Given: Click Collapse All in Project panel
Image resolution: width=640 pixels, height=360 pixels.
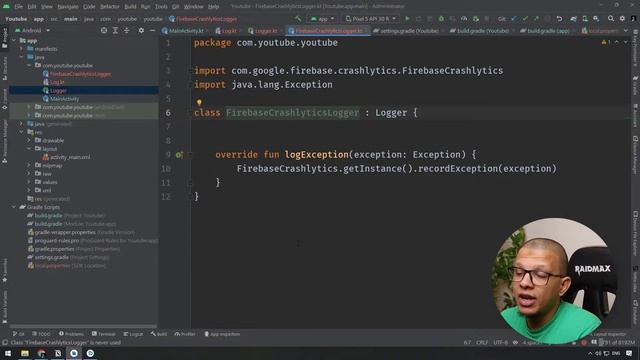Looking at the screenshot, I should (127, 30).
